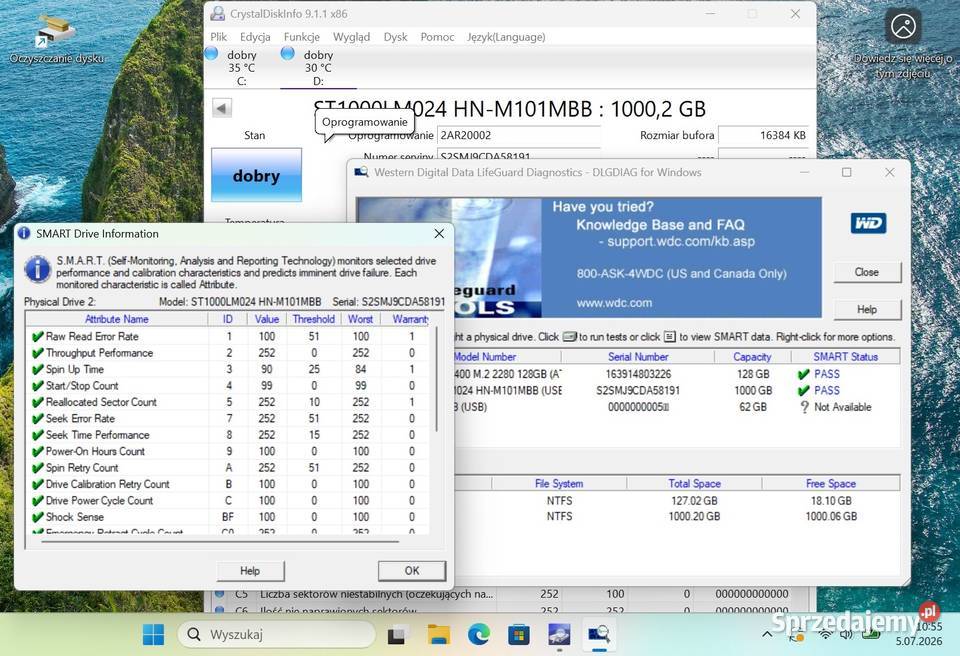Show hidden system tray icons

click(x=767, y=635)
